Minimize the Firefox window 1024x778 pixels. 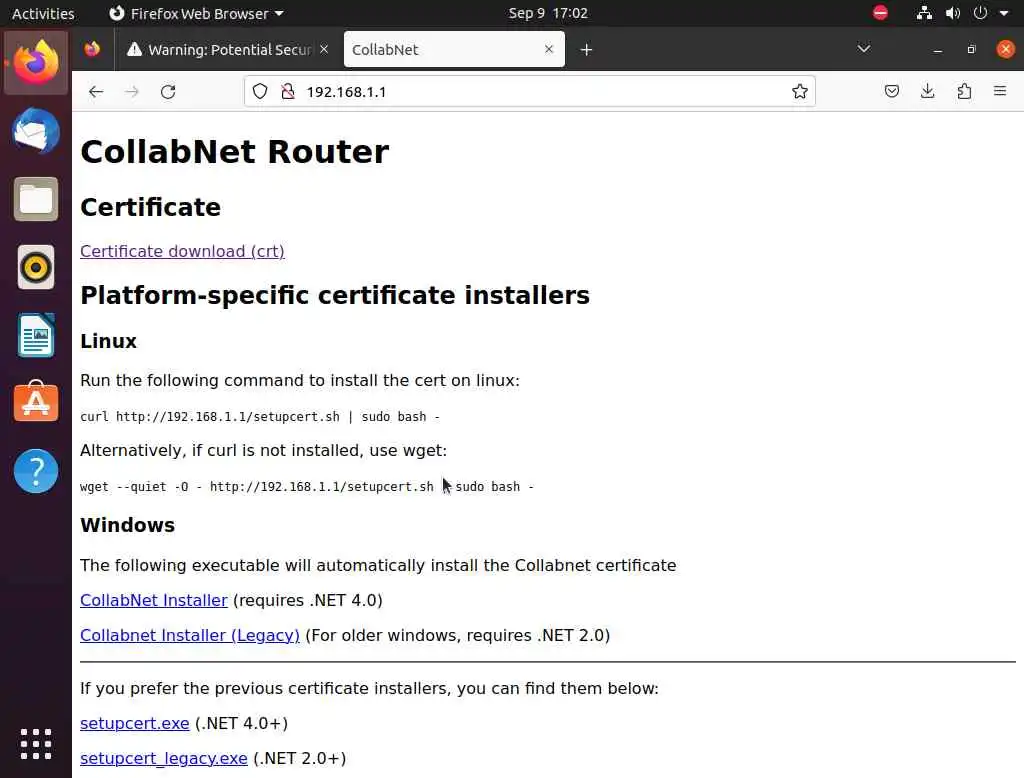point(938,50)
